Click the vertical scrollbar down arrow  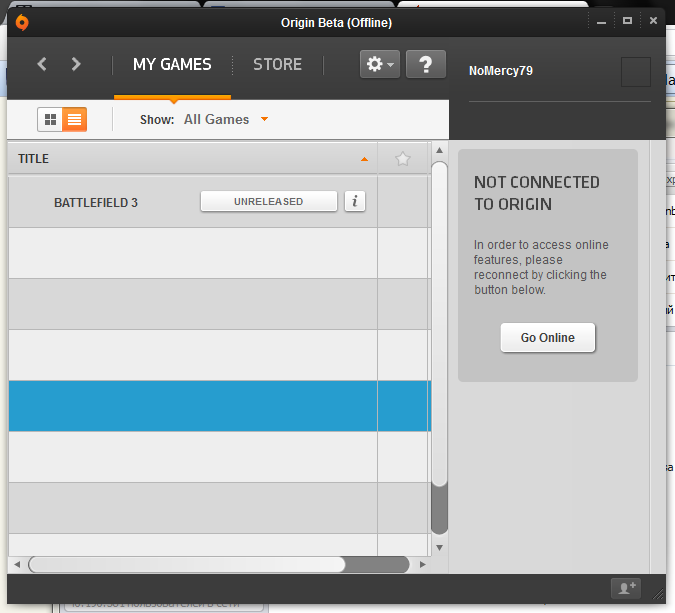click(x=440, y=548)
